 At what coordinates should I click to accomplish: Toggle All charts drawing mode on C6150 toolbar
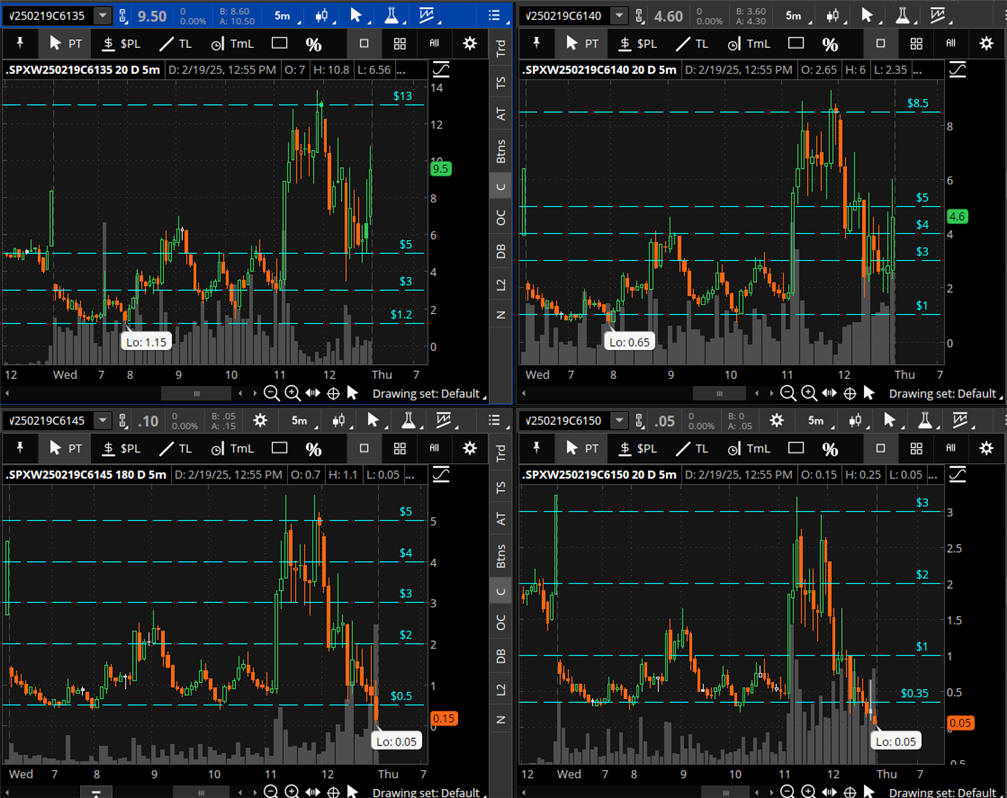click(x=950, y=449)
